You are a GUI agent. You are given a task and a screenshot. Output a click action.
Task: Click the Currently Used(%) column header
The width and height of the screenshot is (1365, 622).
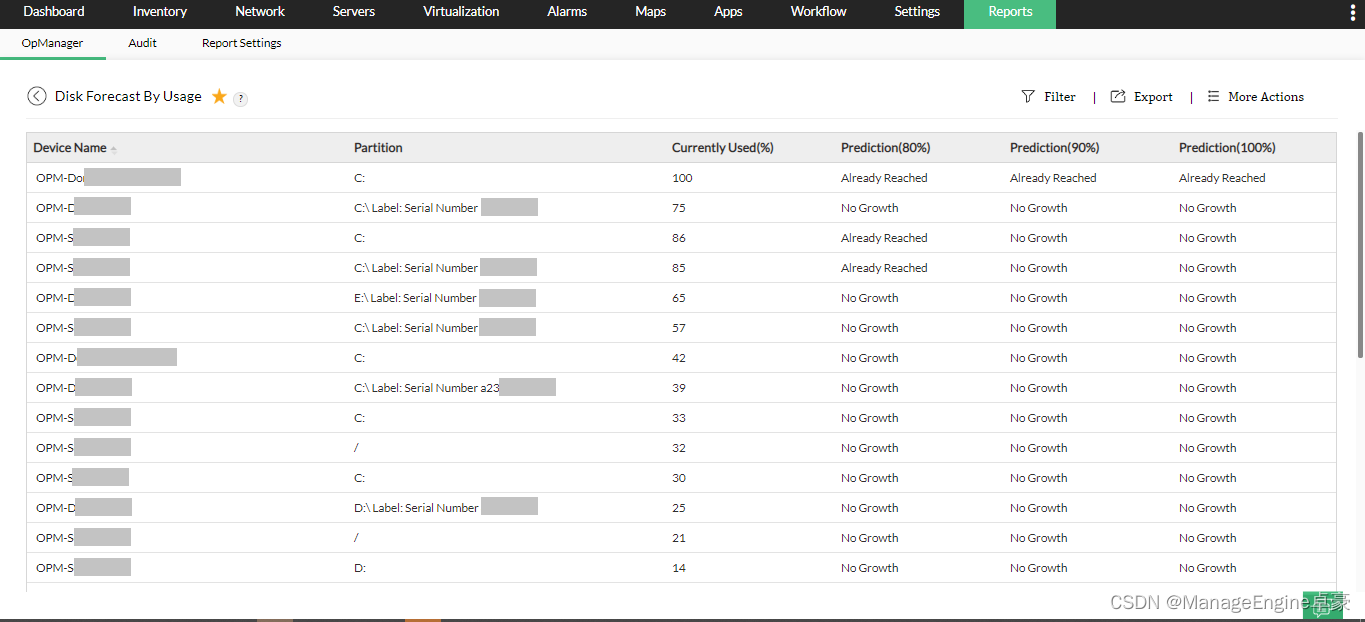click(722, 148)
